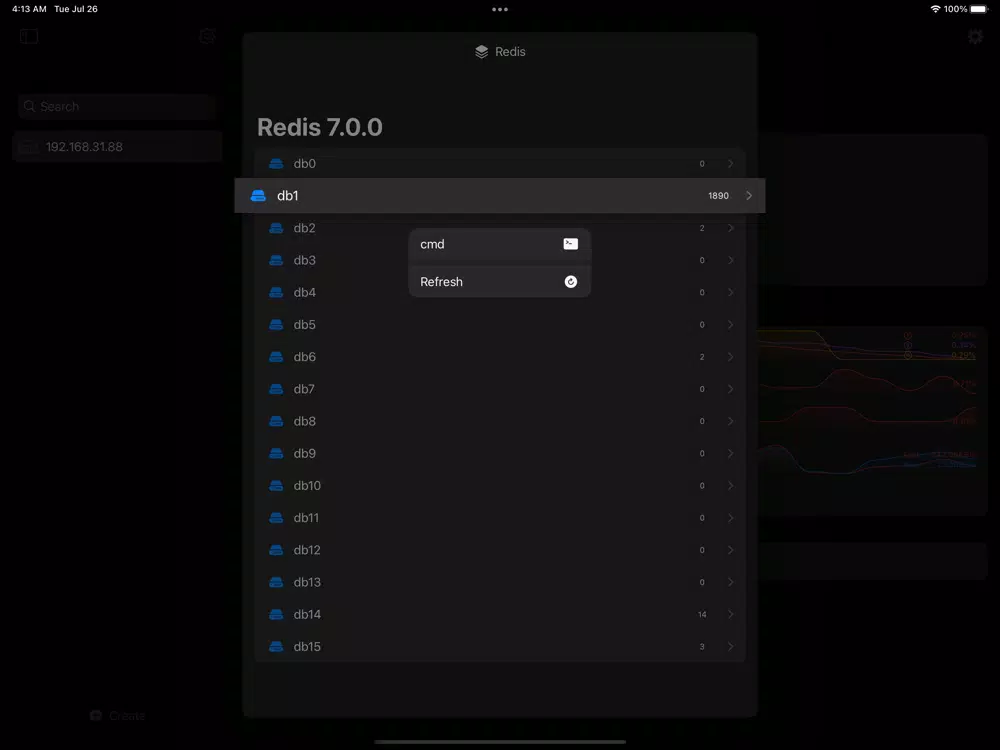This screenshot has height=750, width=1000.
Task: Select the 192.168.31.88 connection
Action: 117,147
